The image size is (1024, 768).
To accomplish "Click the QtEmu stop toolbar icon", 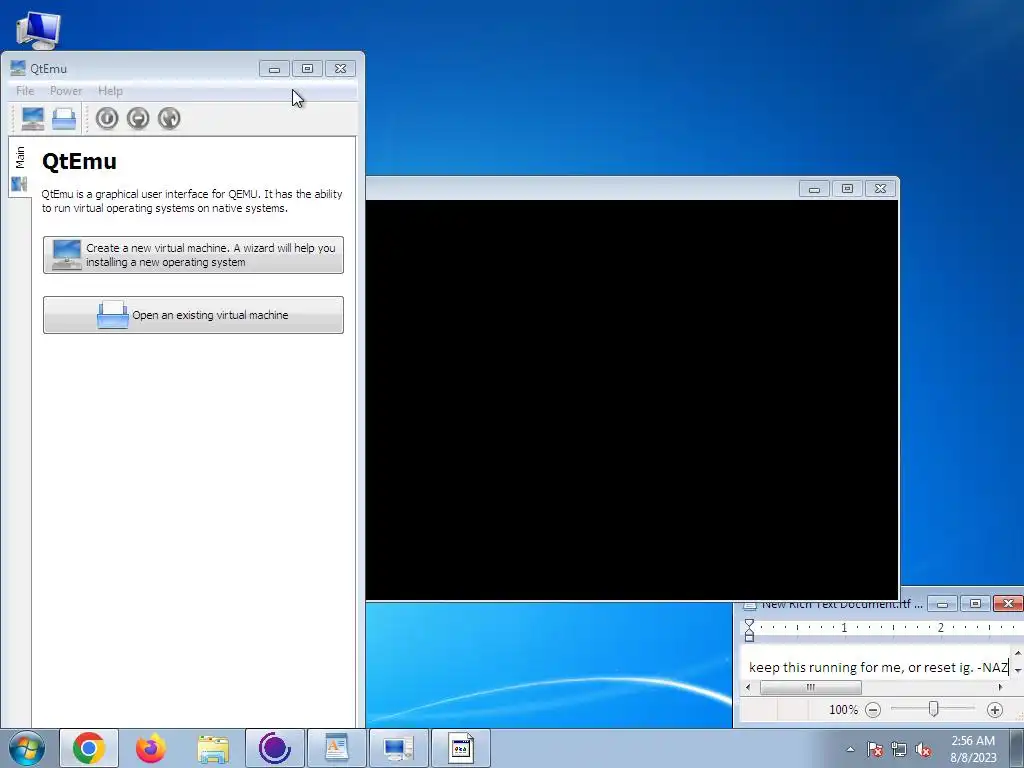I will (138, 118).
